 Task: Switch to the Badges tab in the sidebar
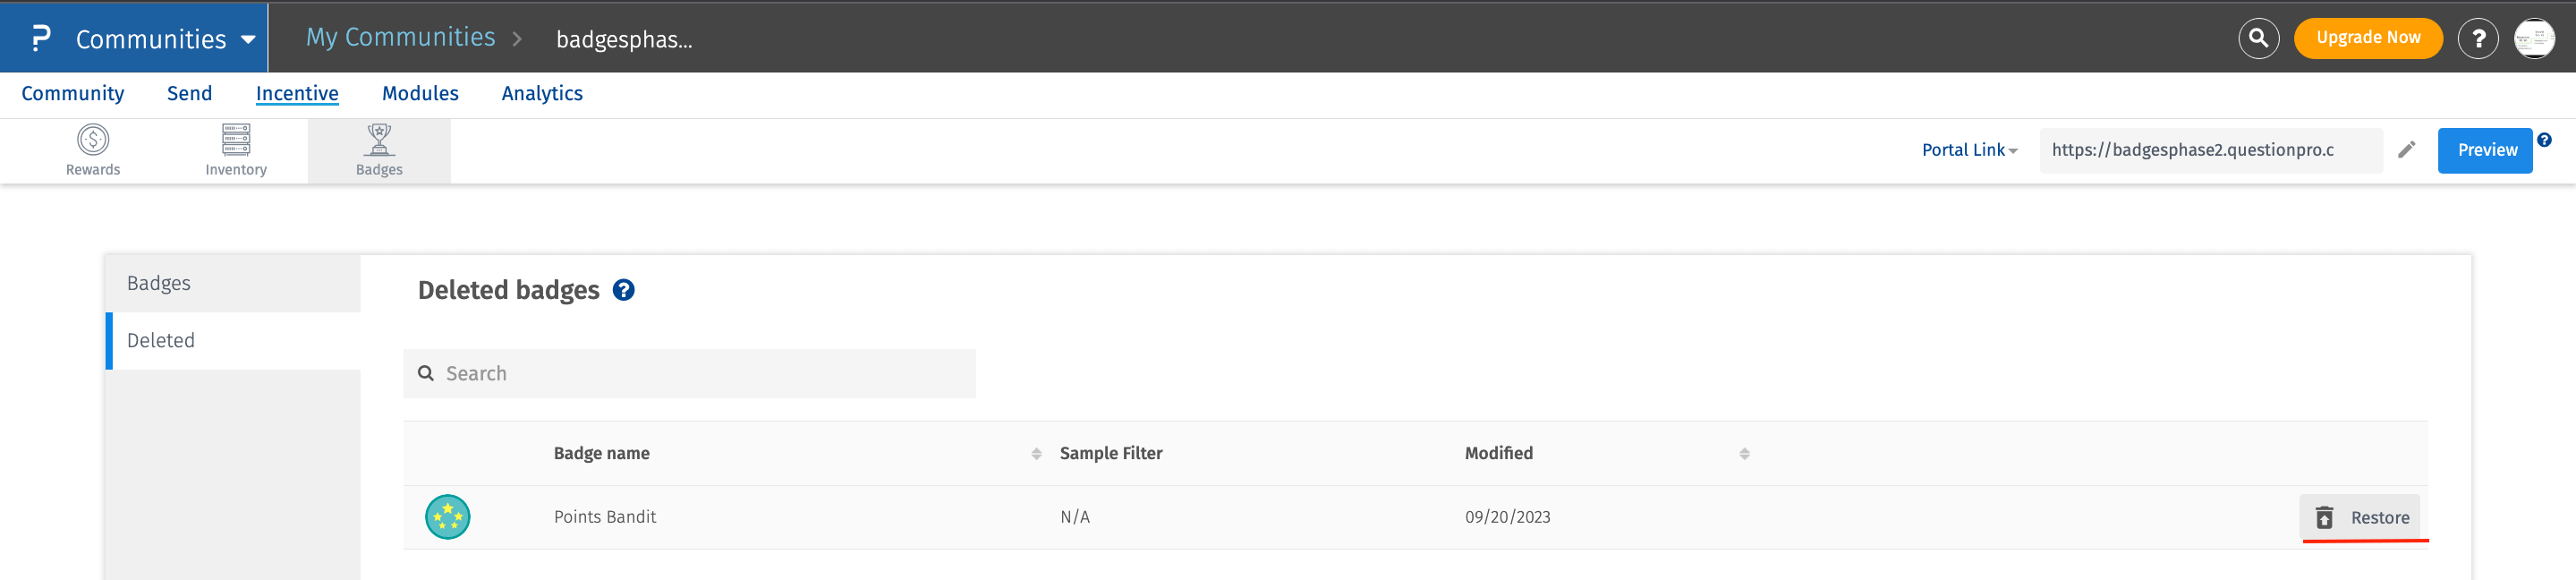pyautogui.click(x=159, y=282)
